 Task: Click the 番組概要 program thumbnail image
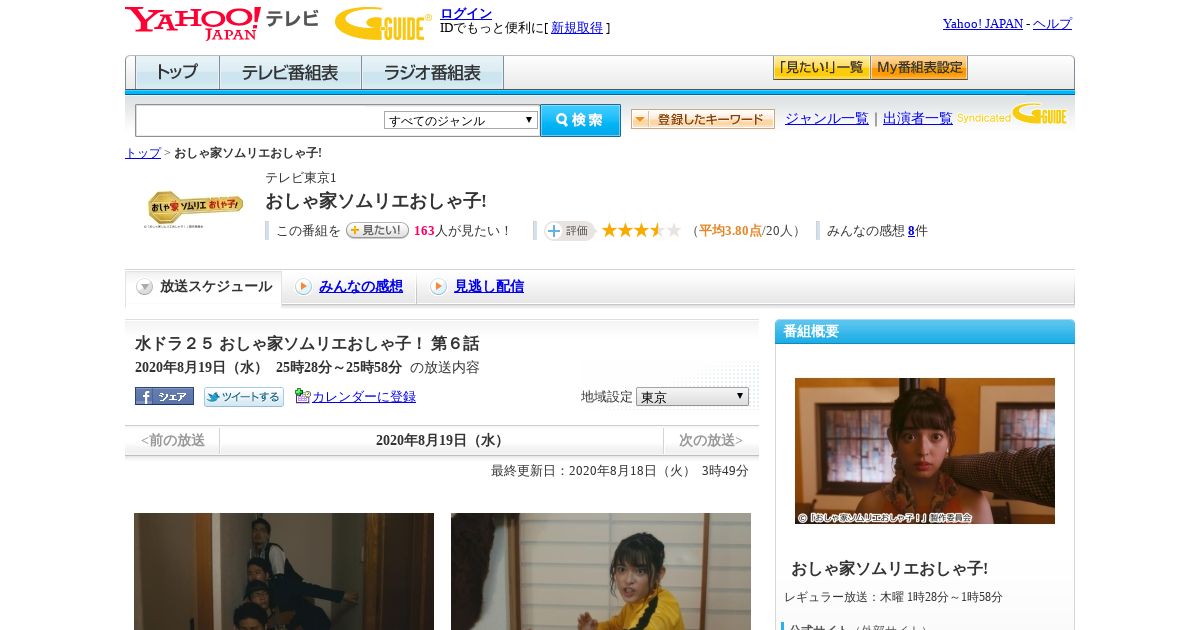925,451
